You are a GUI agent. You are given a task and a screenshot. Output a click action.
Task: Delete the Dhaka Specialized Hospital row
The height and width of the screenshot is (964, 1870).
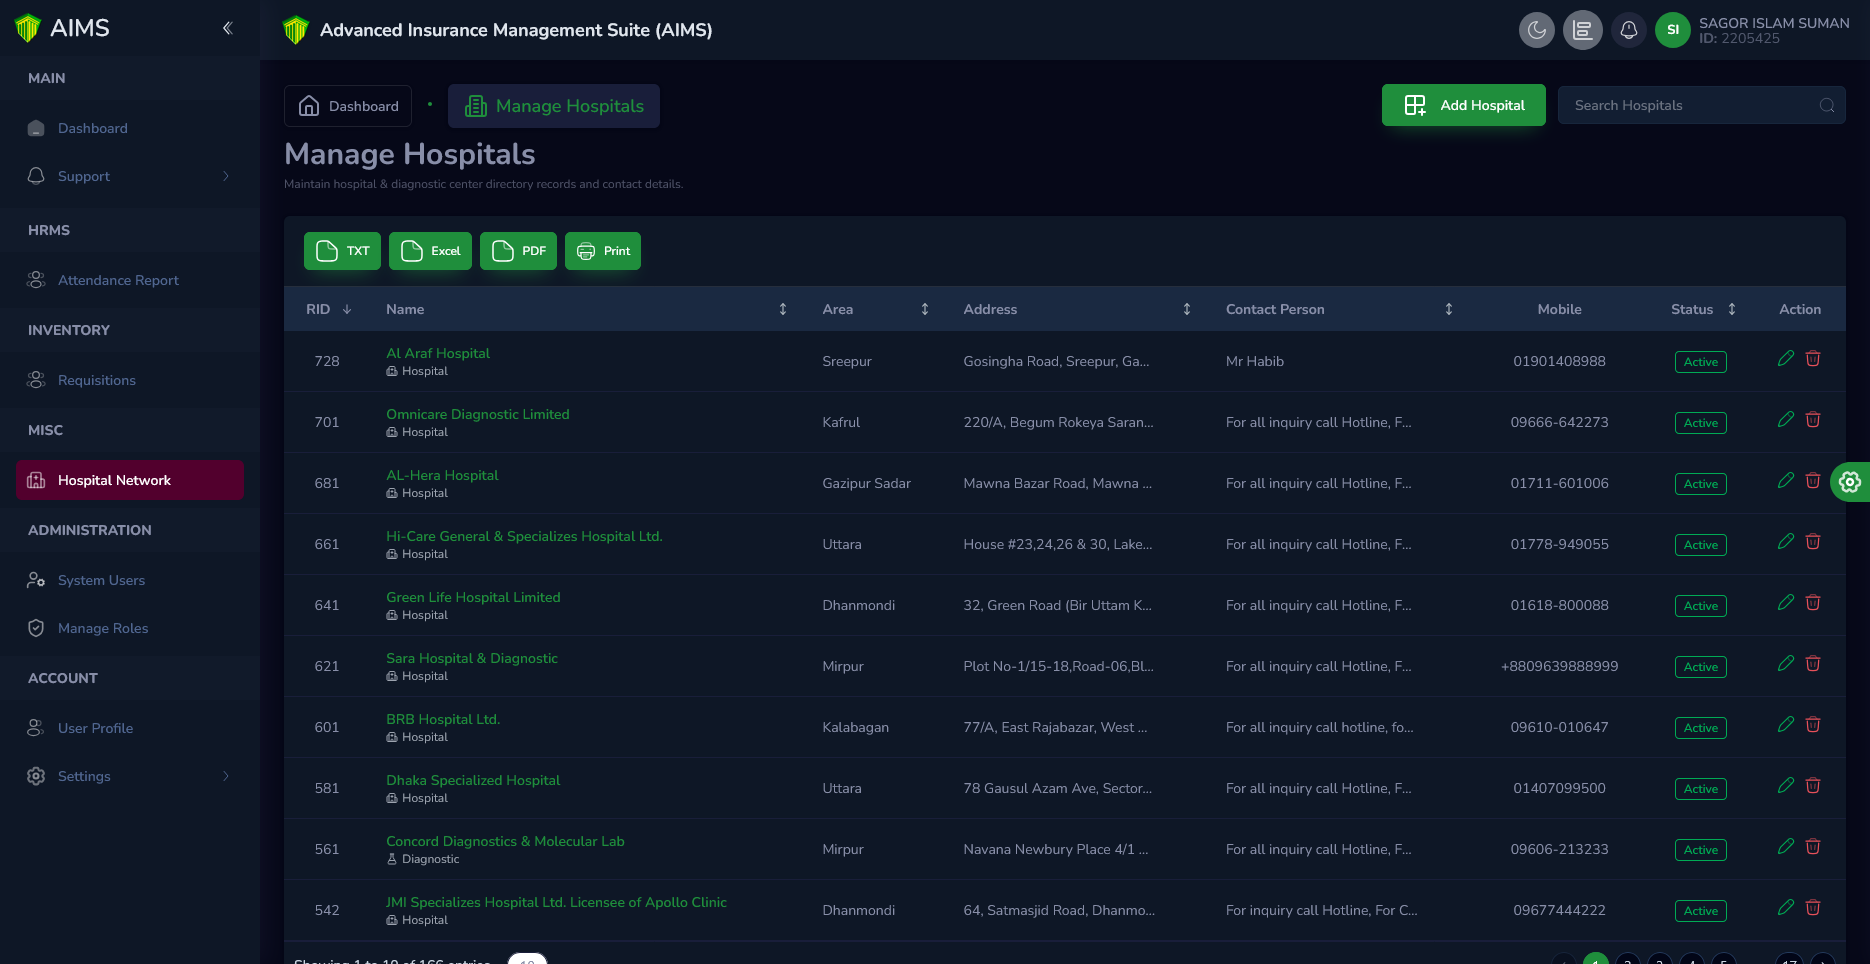tap(1813, 786)
